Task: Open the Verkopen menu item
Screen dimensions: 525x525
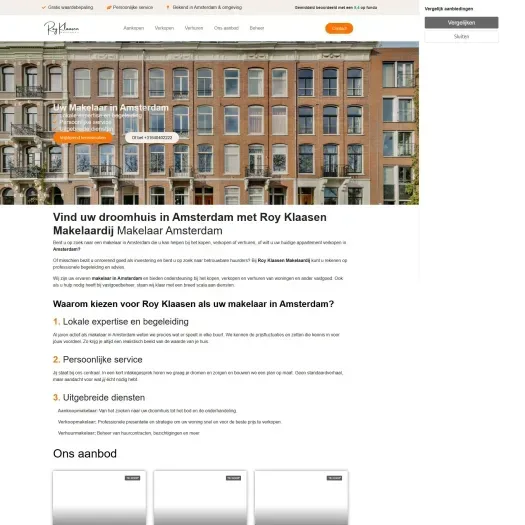Action: point(164,28)
